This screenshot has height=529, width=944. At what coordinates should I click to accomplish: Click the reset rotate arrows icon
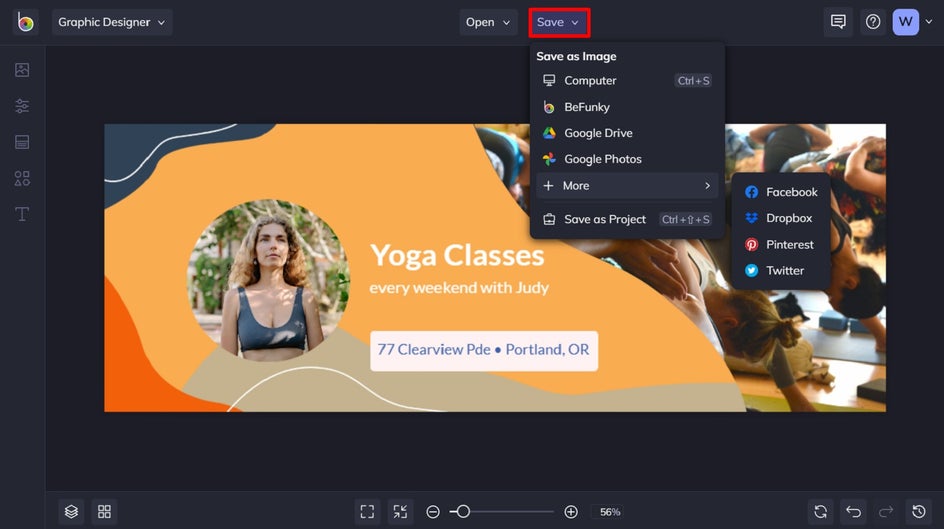(821, 512)
